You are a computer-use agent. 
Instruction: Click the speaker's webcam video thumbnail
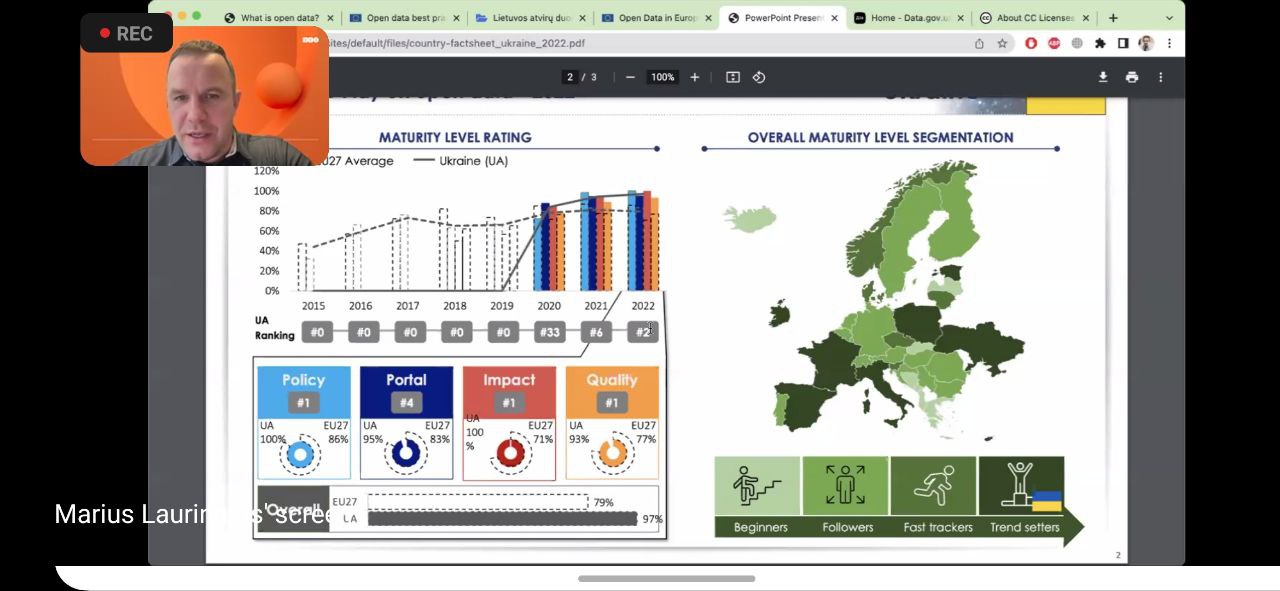click(205, 96)
